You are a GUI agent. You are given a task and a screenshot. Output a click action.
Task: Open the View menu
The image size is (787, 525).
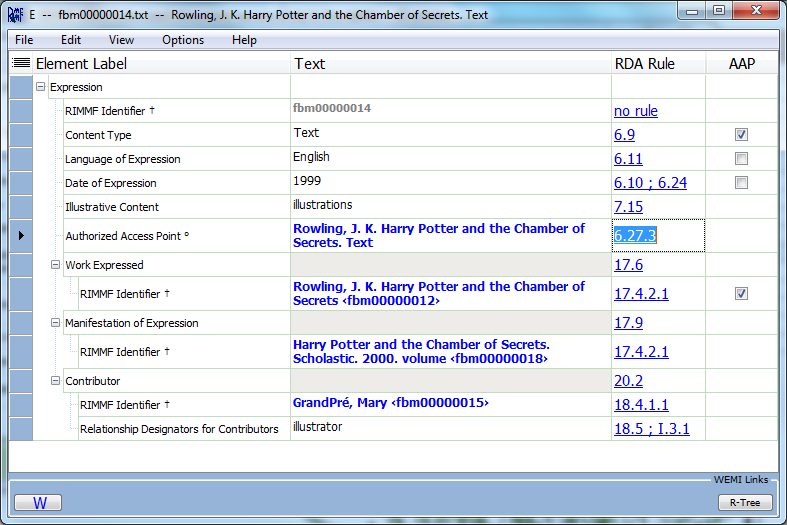tap(121, 40)
